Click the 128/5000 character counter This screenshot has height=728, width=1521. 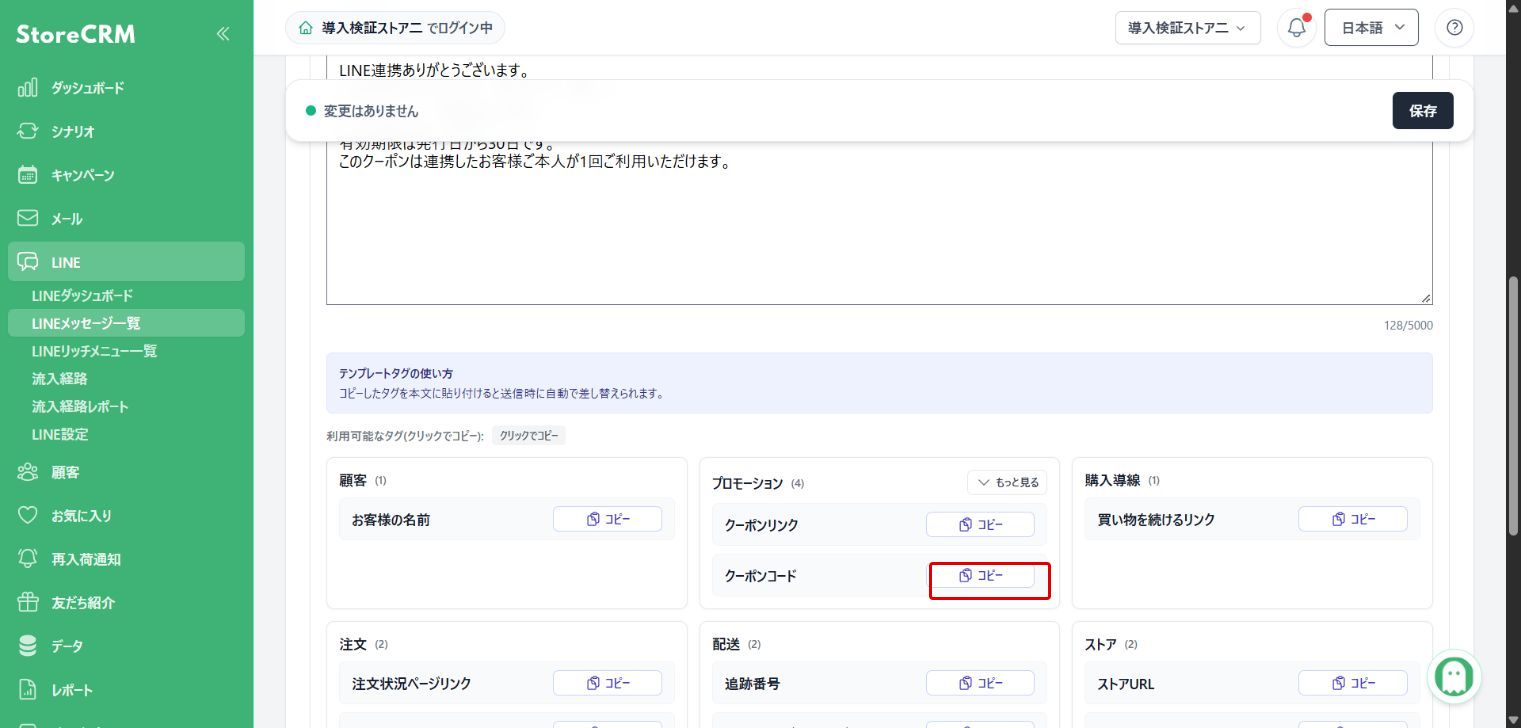point(1408,326)
